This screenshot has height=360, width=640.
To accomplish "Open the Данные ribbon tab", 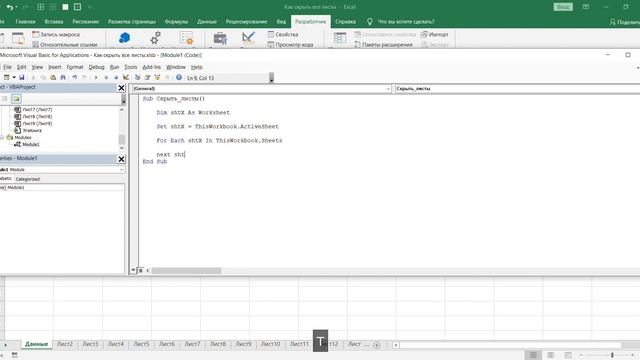I will point(207,22).
